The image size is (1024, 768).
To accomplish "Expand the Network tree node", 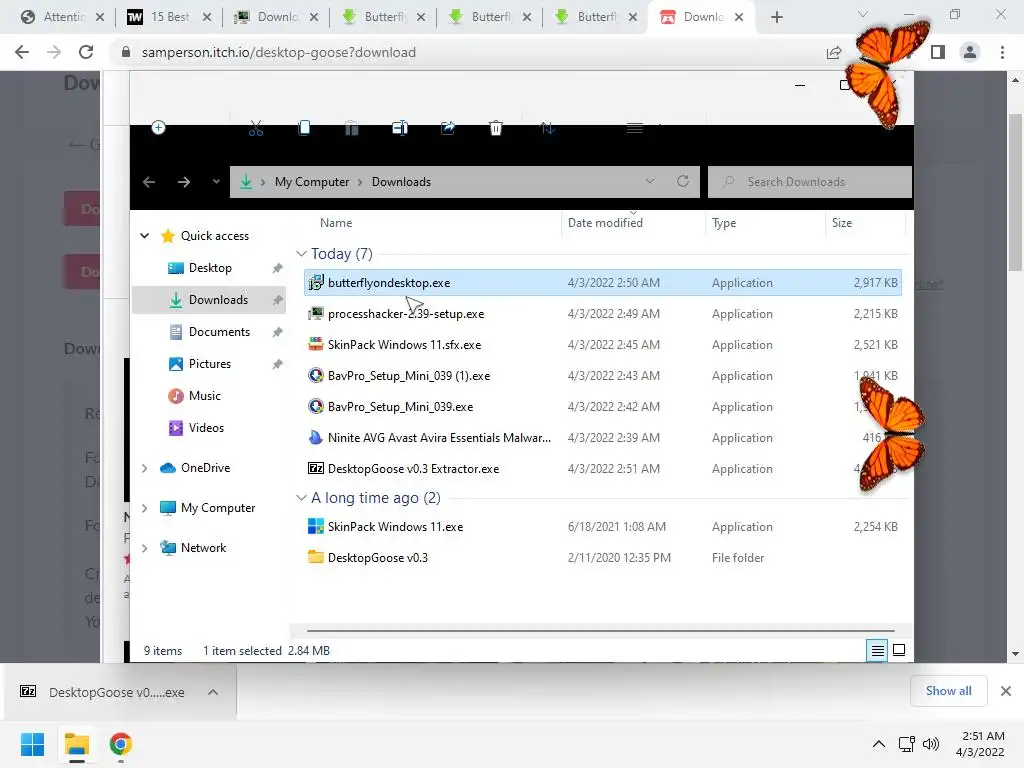I will coord(145,548).
